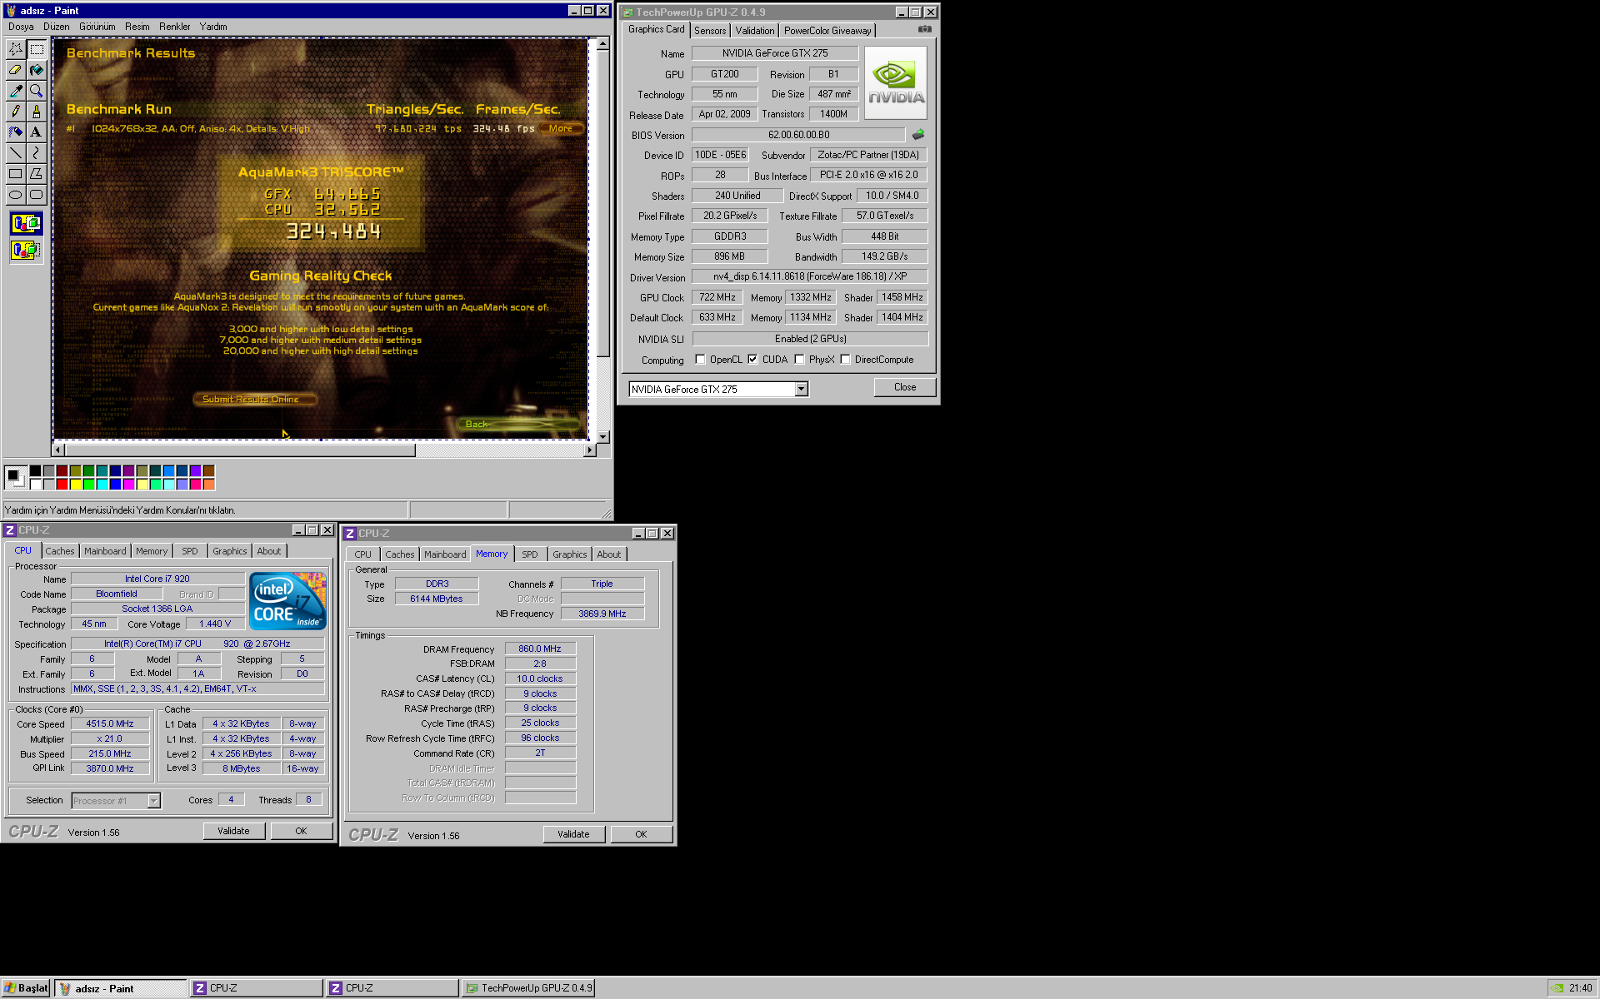Choose the opaque selection option icon
The width and height of the screenshot is (1600, 999).
click(x=26, y=223)
